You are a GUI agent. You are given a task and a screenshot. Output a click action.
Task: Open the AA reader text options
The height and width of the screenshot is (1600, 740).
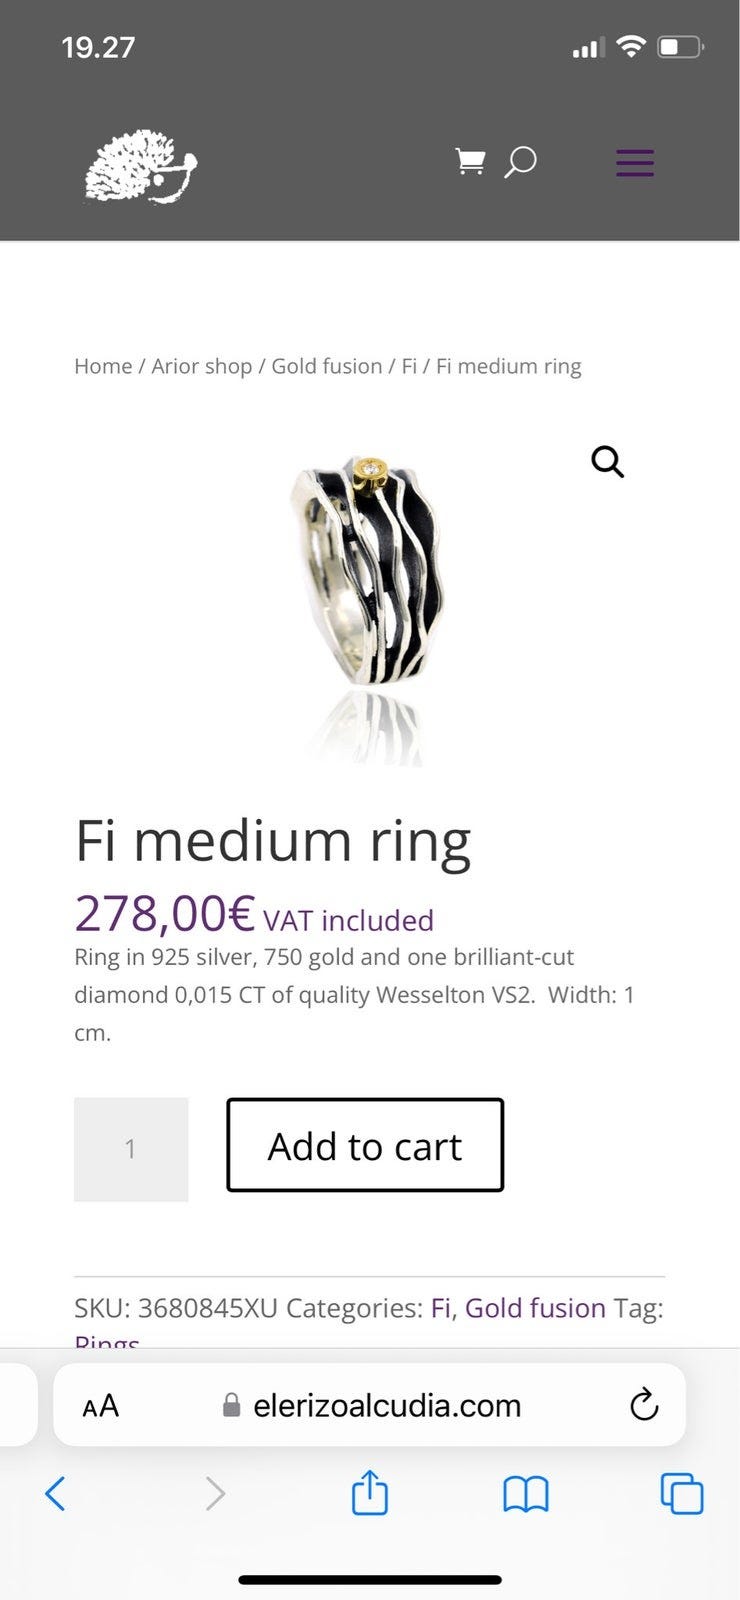pyautogui.click(x=101, y=1406)
